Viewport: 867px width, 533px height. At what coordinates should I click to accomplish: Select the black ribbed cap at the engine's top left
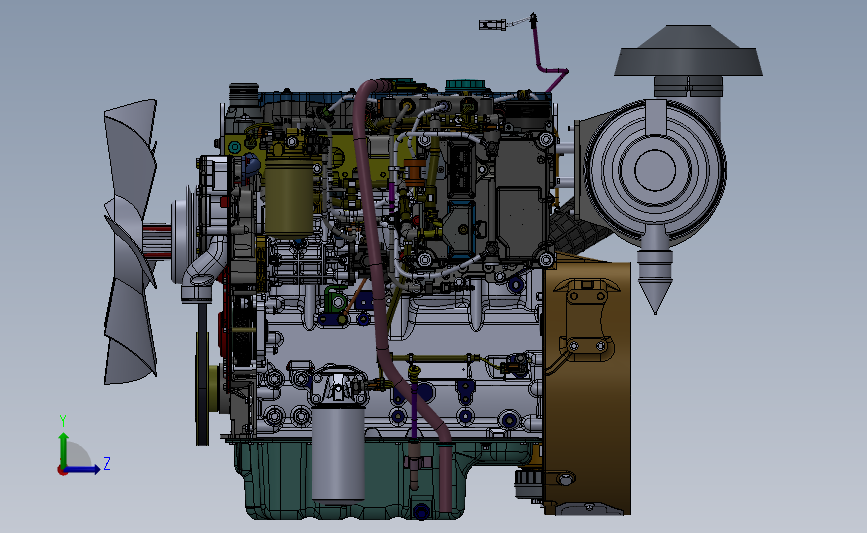pyautogui.click(x=244, y=94)
